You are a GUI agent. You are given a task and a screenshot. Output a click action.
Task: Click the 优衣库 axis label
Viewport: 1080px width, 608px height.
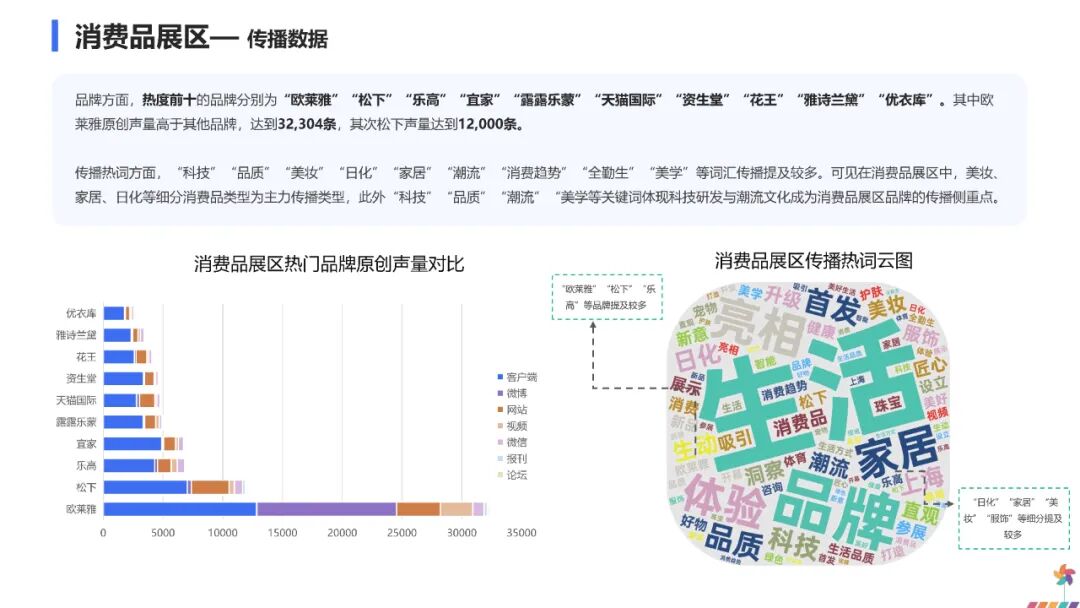click(x=81, y=313)
